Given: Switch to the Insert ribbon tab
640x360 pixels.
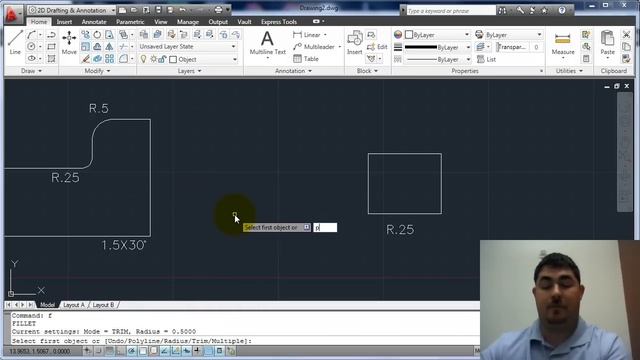Looking at the screenshot, I should (x=64, y=22).
